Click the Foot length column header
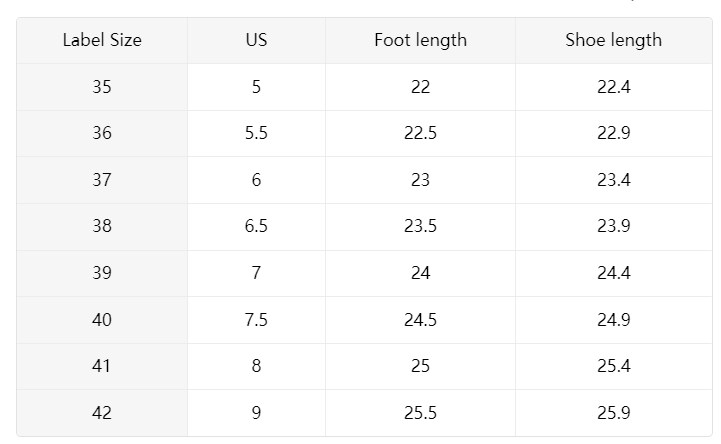 420,40
